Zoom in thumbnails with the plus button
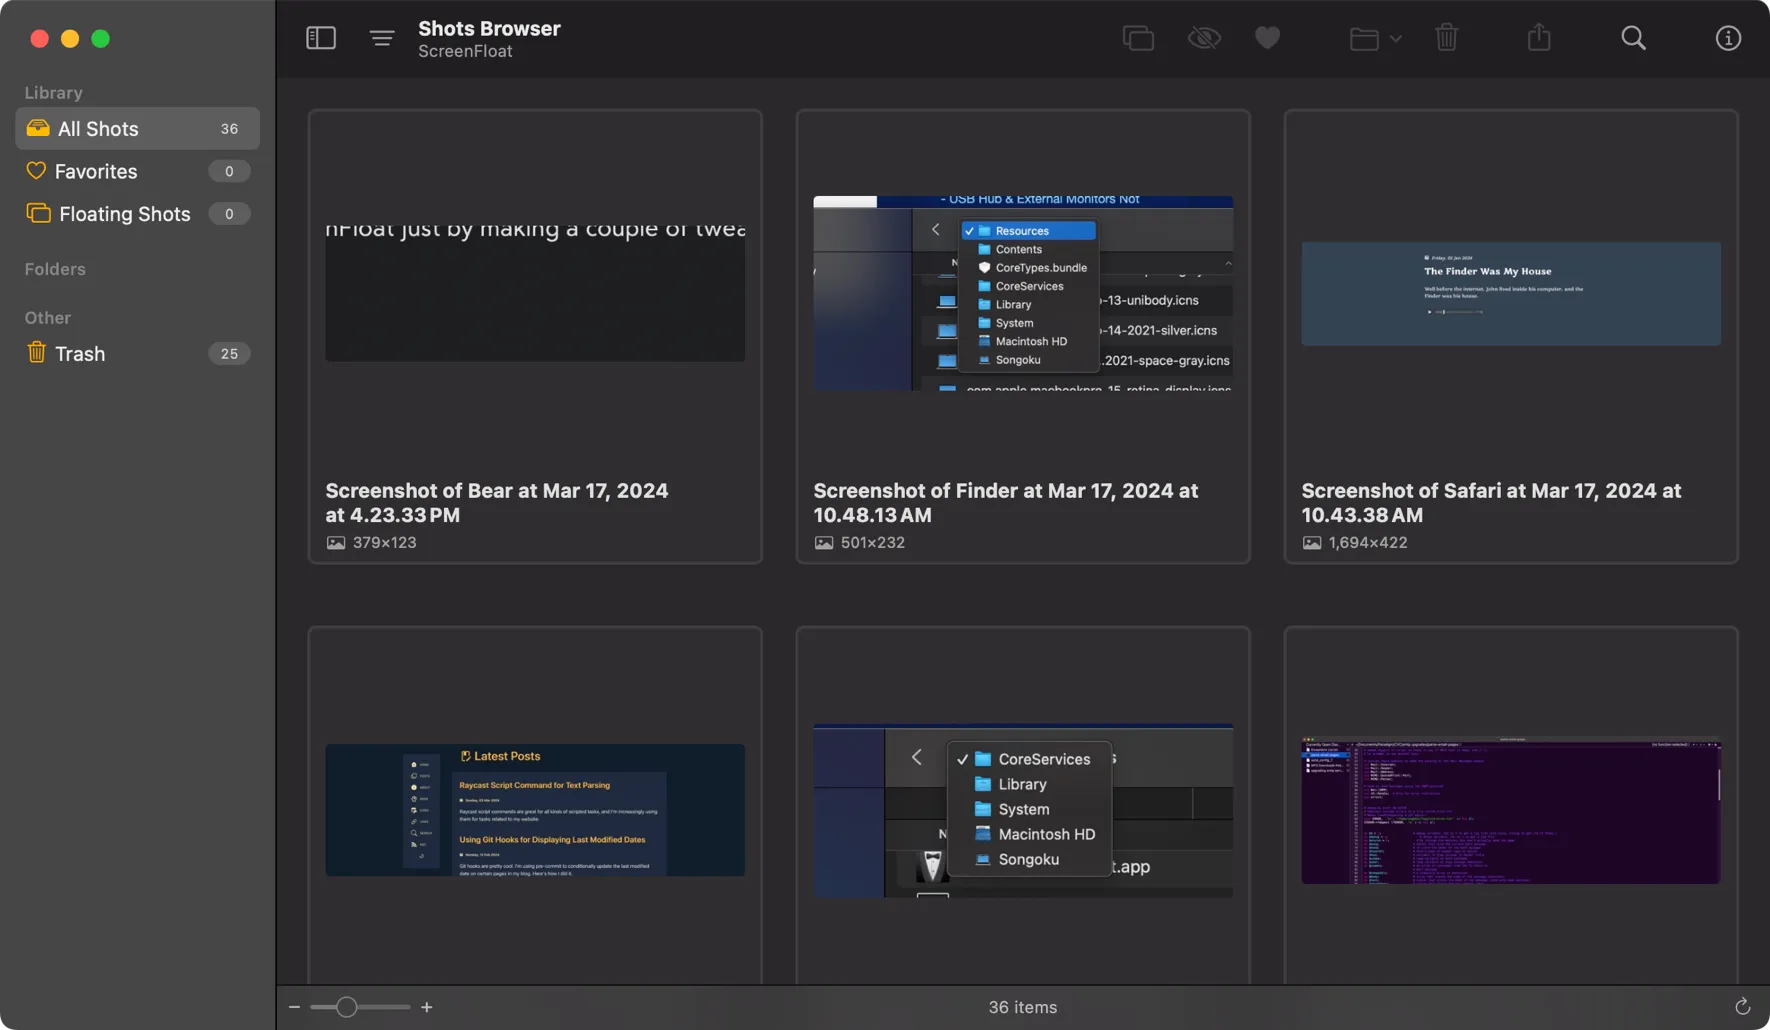This screenshot has width=1770, height=1030. 426,1007
